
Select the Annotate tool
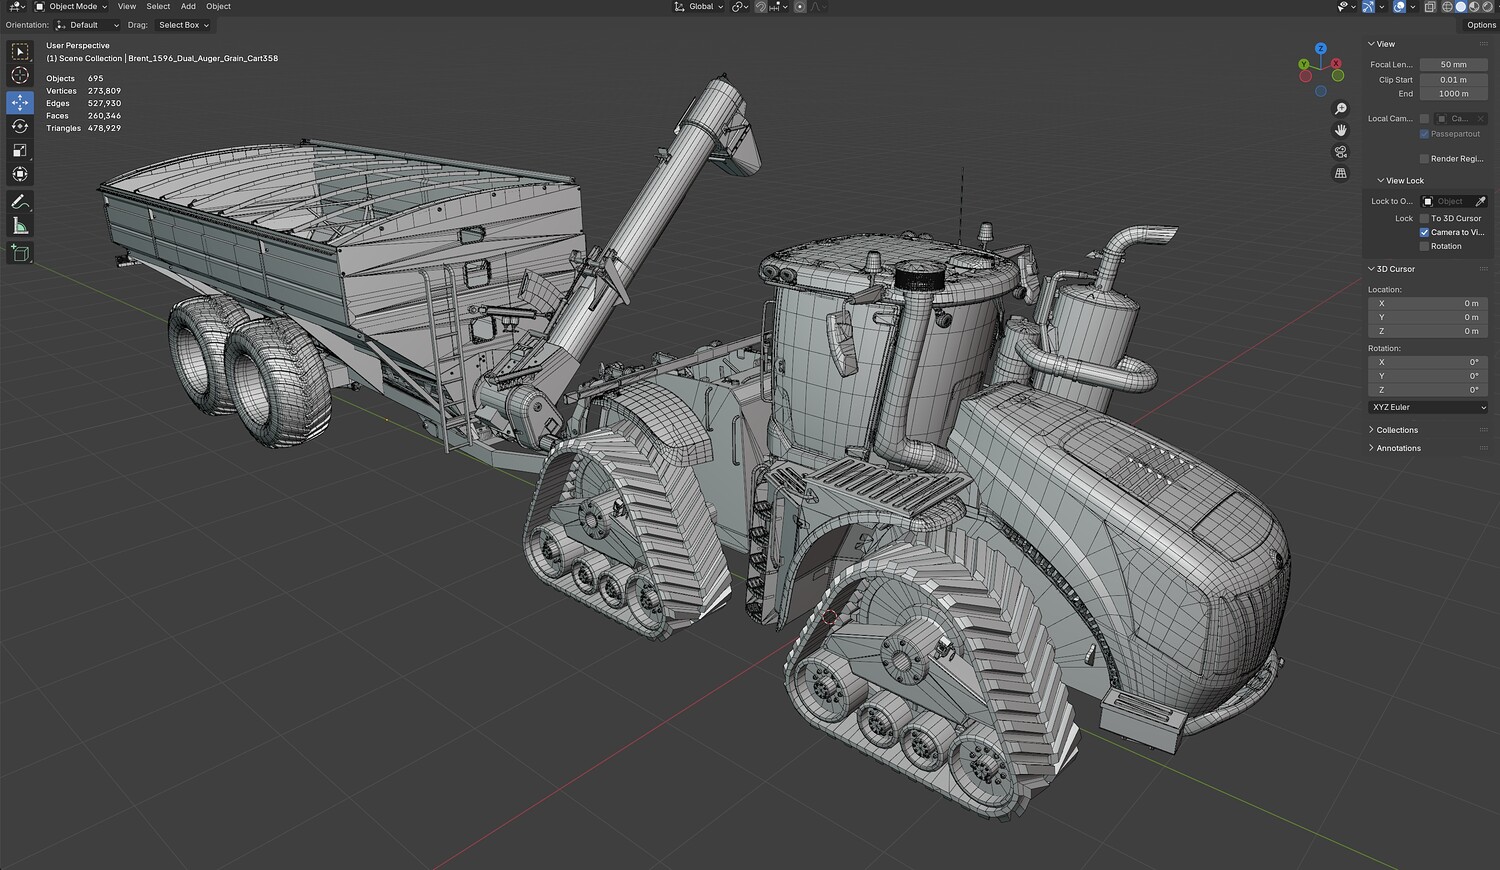coord(20,202)
